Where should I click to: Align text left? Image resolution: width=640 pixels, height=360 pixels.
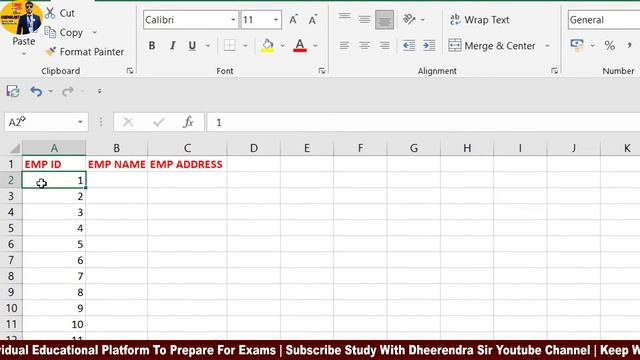click(x=344, y=45)
